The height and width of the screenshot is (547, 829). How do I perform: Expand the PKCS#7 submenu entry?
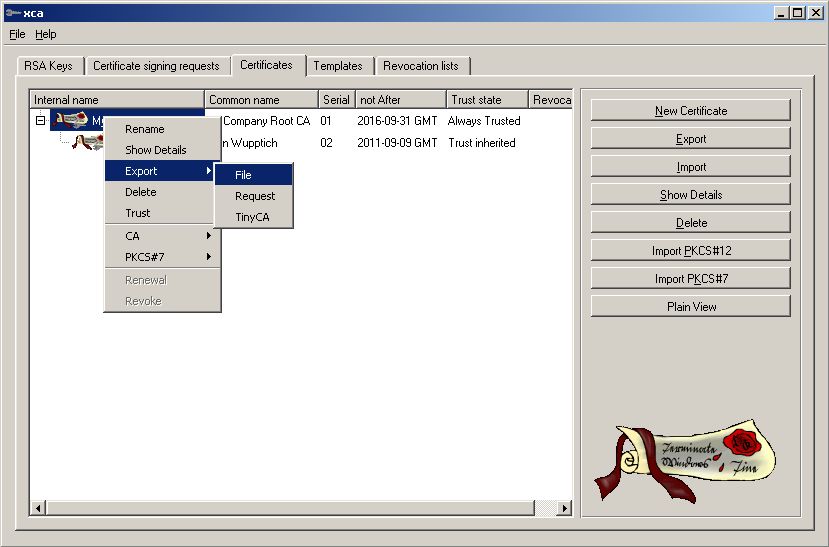(162, 257)
